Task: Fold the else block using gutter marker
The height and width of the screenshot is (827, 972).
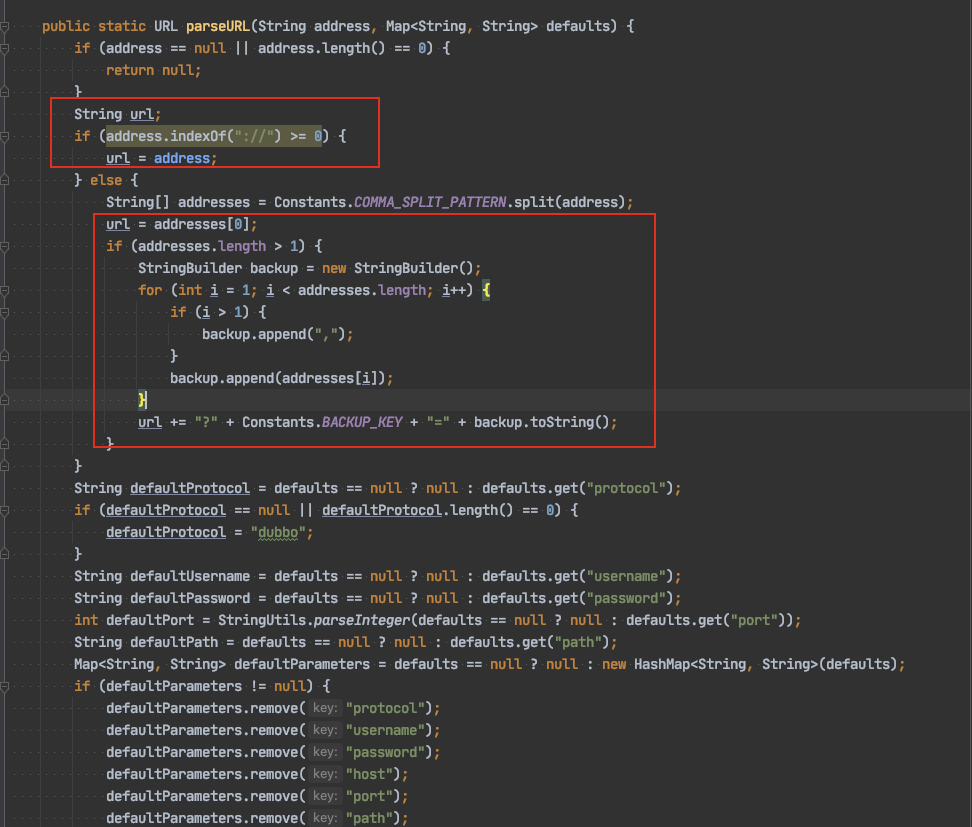Action: pyautogui.click(x=5, y=180)
